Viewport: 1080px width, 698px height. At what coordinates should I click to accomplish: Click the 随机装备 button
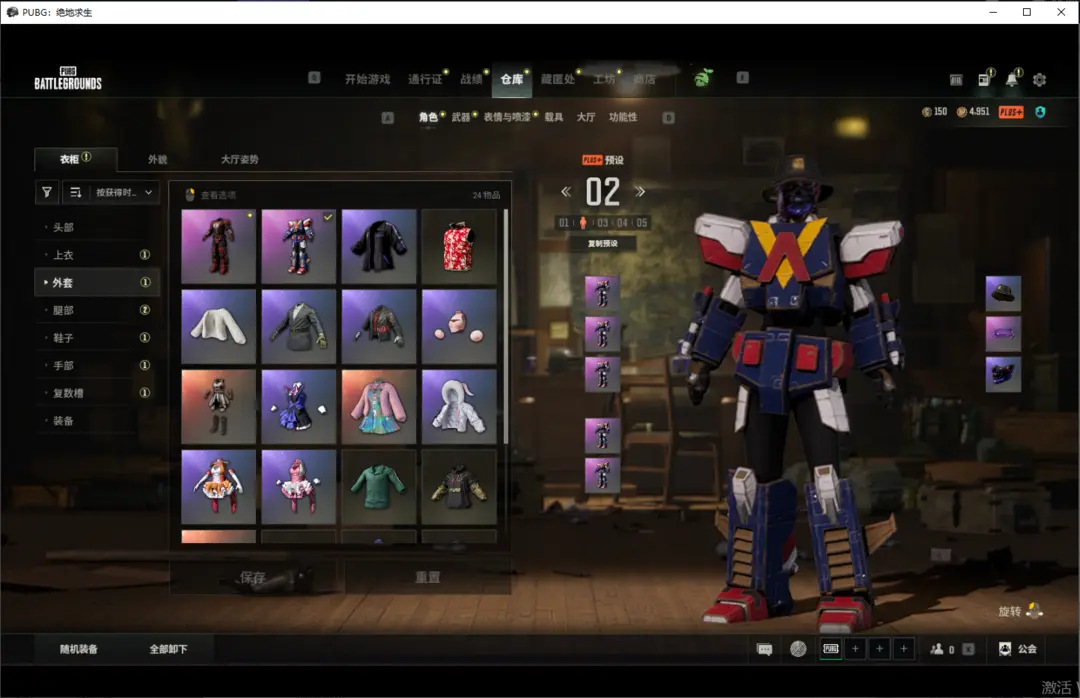pos(79,649)
